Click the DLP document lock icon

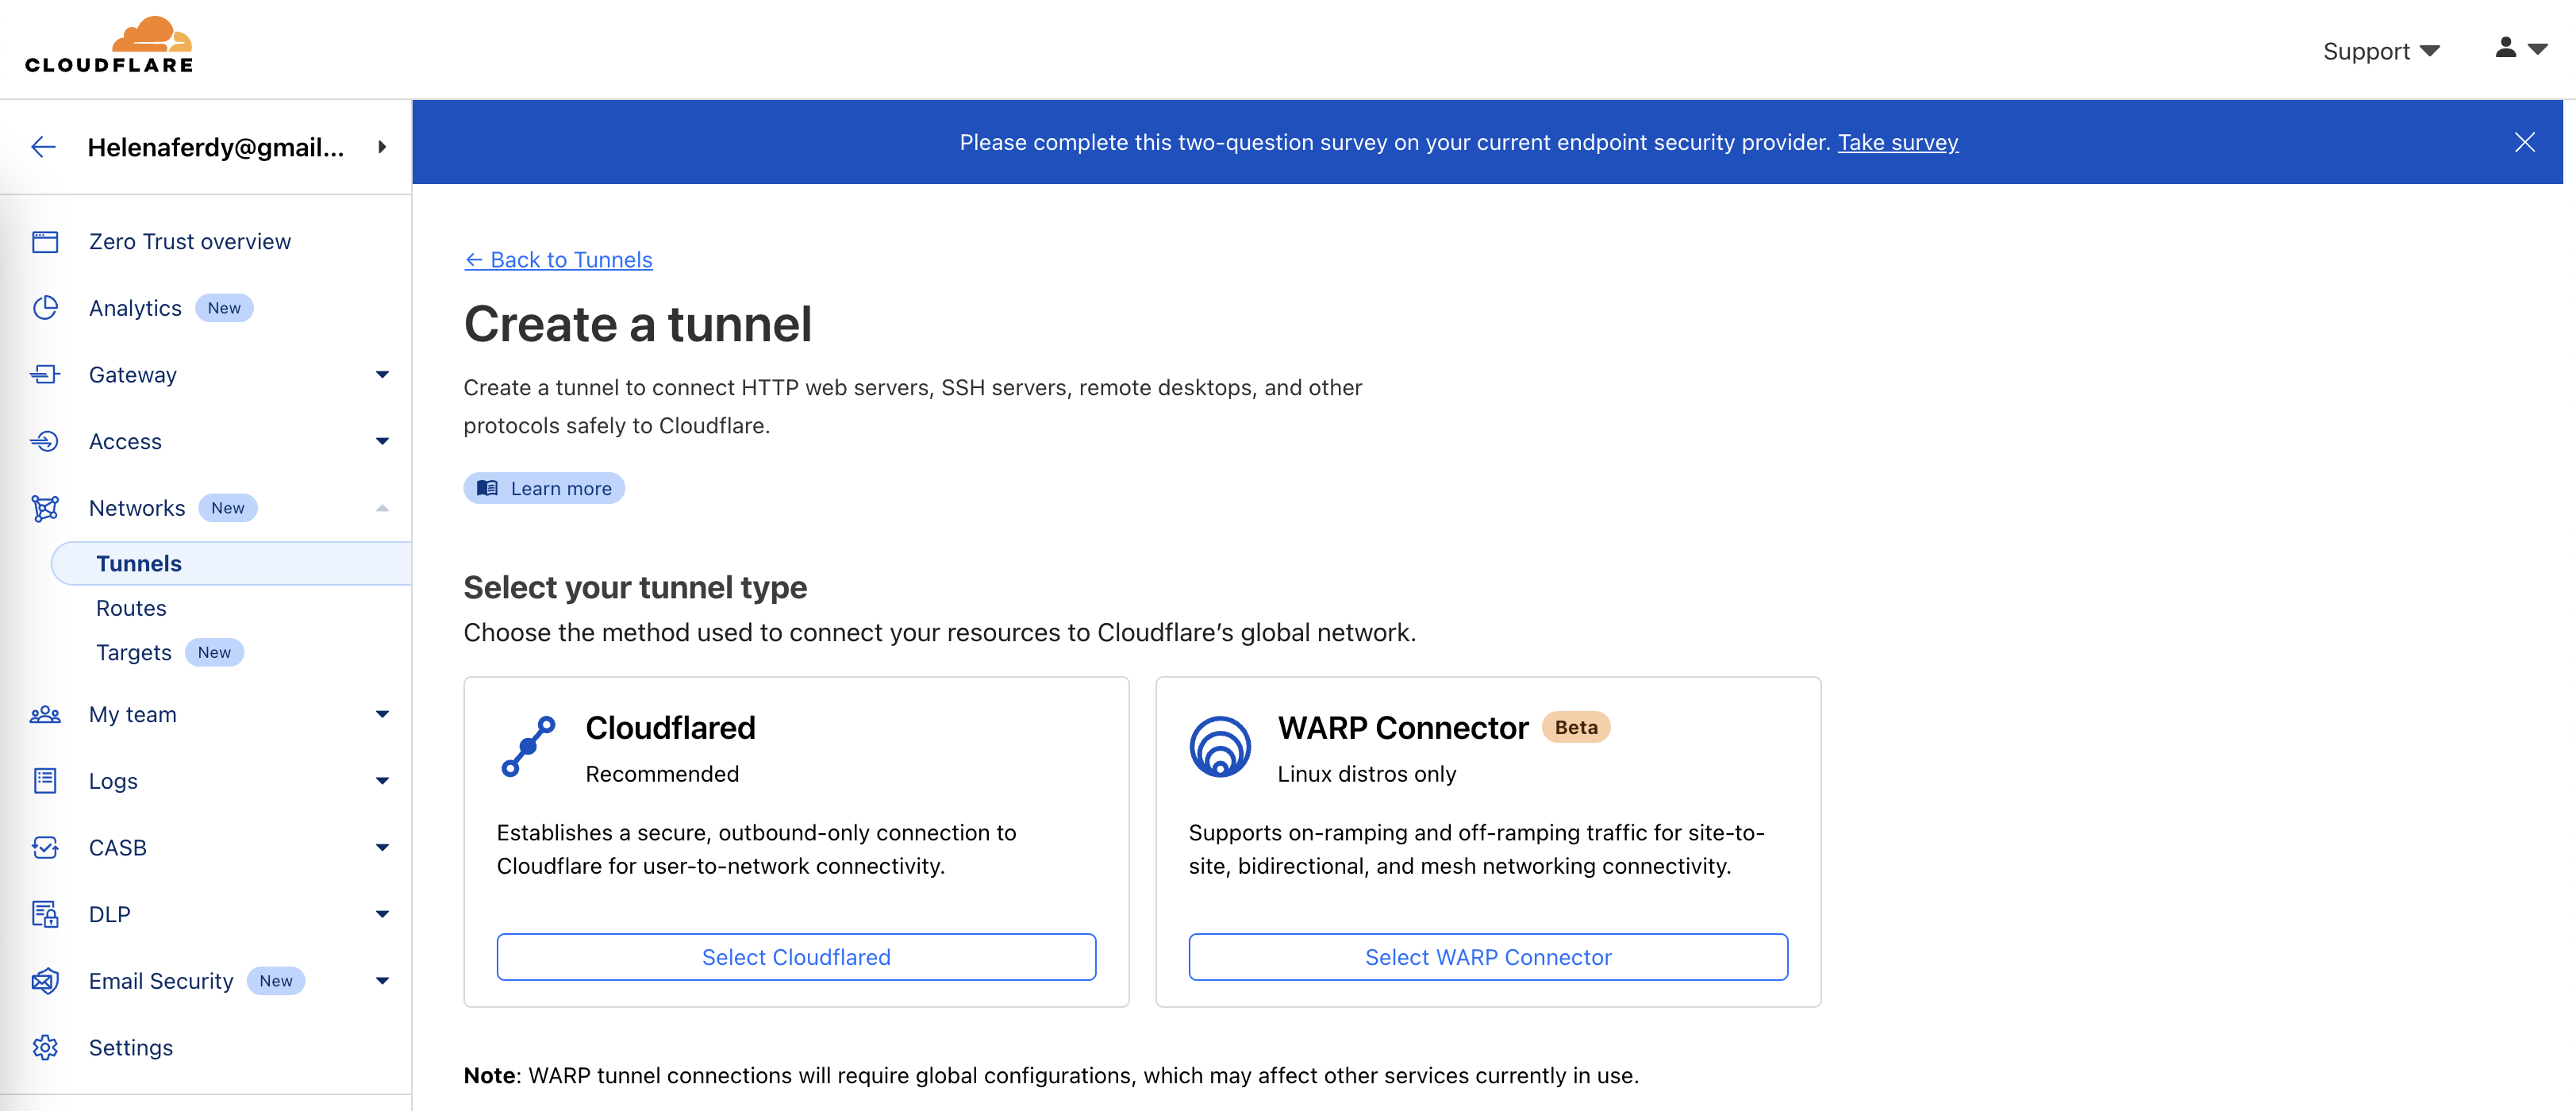(45, 914)
